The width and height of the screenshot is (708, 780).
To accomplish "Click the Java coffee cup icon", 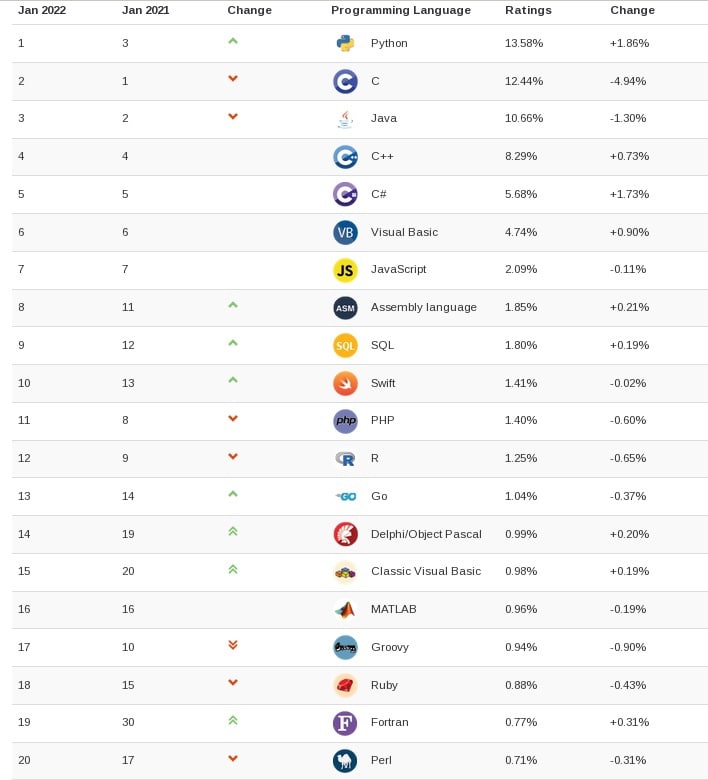I will point(345,119).
